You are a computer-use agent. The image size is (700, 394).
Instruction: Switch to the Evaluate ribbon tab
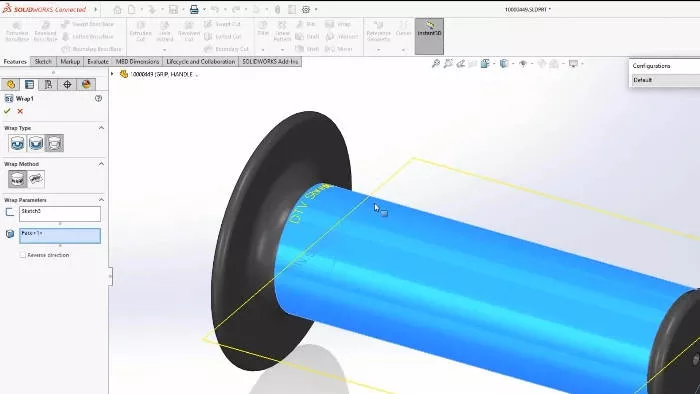[x=98, y=62]
